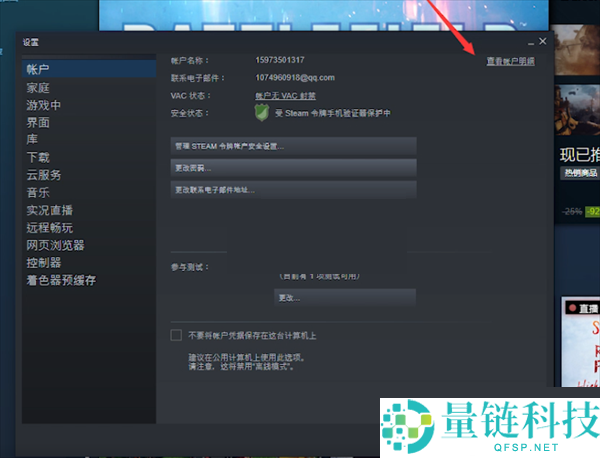Select 着色器预缓存 in the sidebar
Viewport: 600px width, 458px height.
(61, 281)
